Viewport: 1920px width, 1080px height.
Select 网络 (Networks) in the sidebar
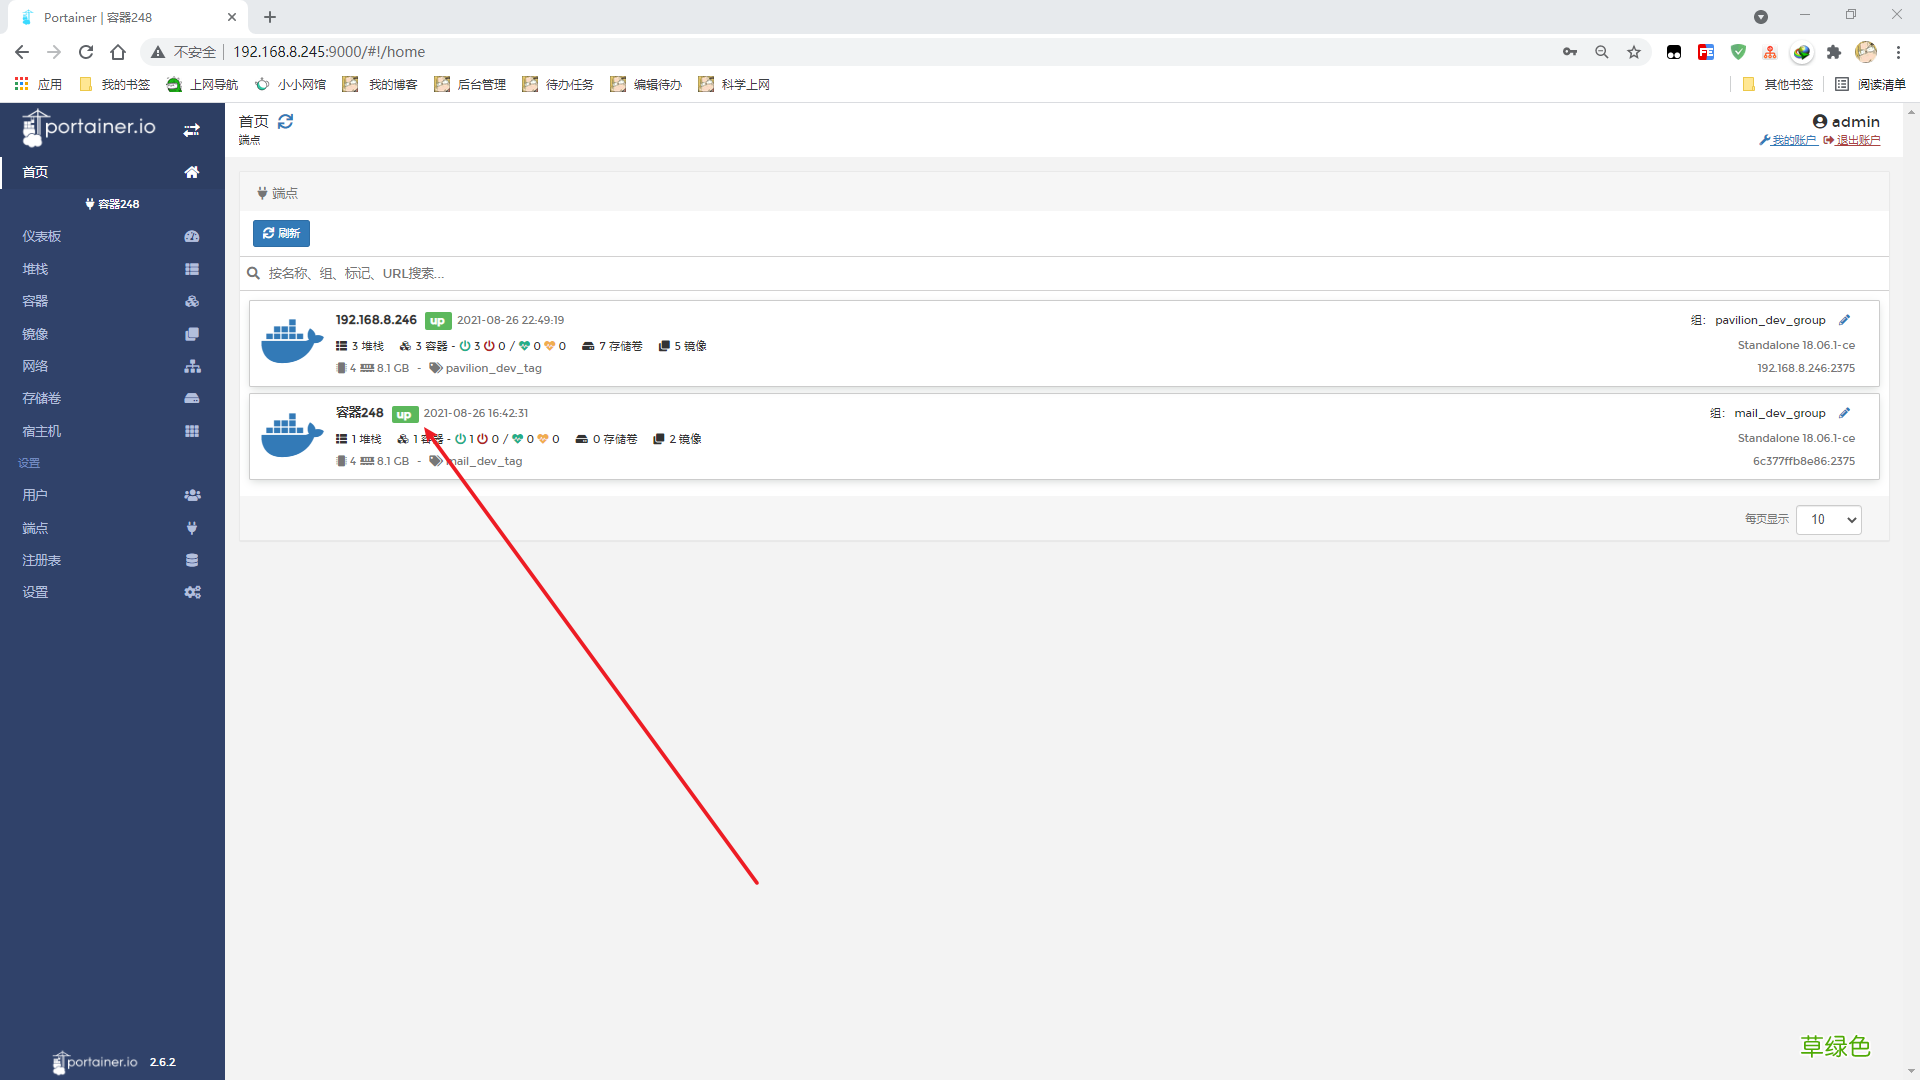tap(35, 366)
